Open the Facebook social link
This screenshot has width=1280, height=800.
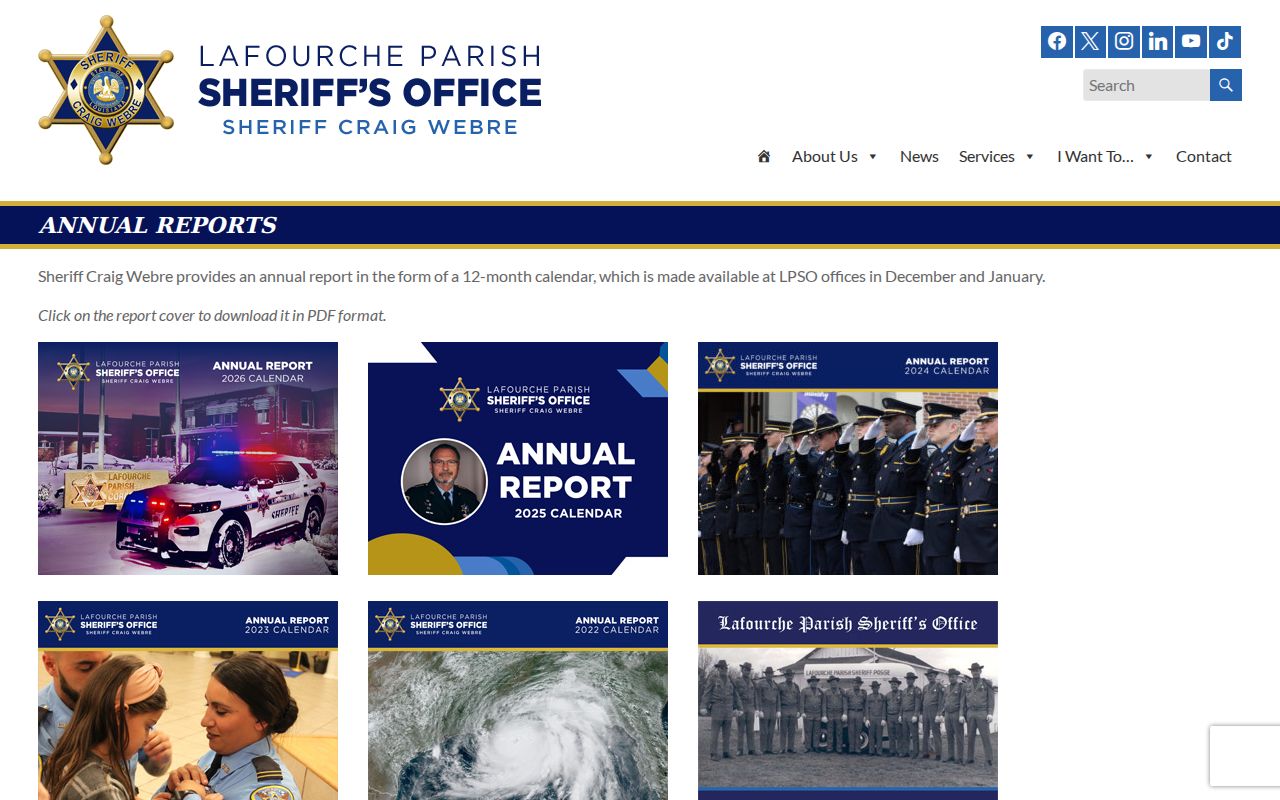(1057, 42)
